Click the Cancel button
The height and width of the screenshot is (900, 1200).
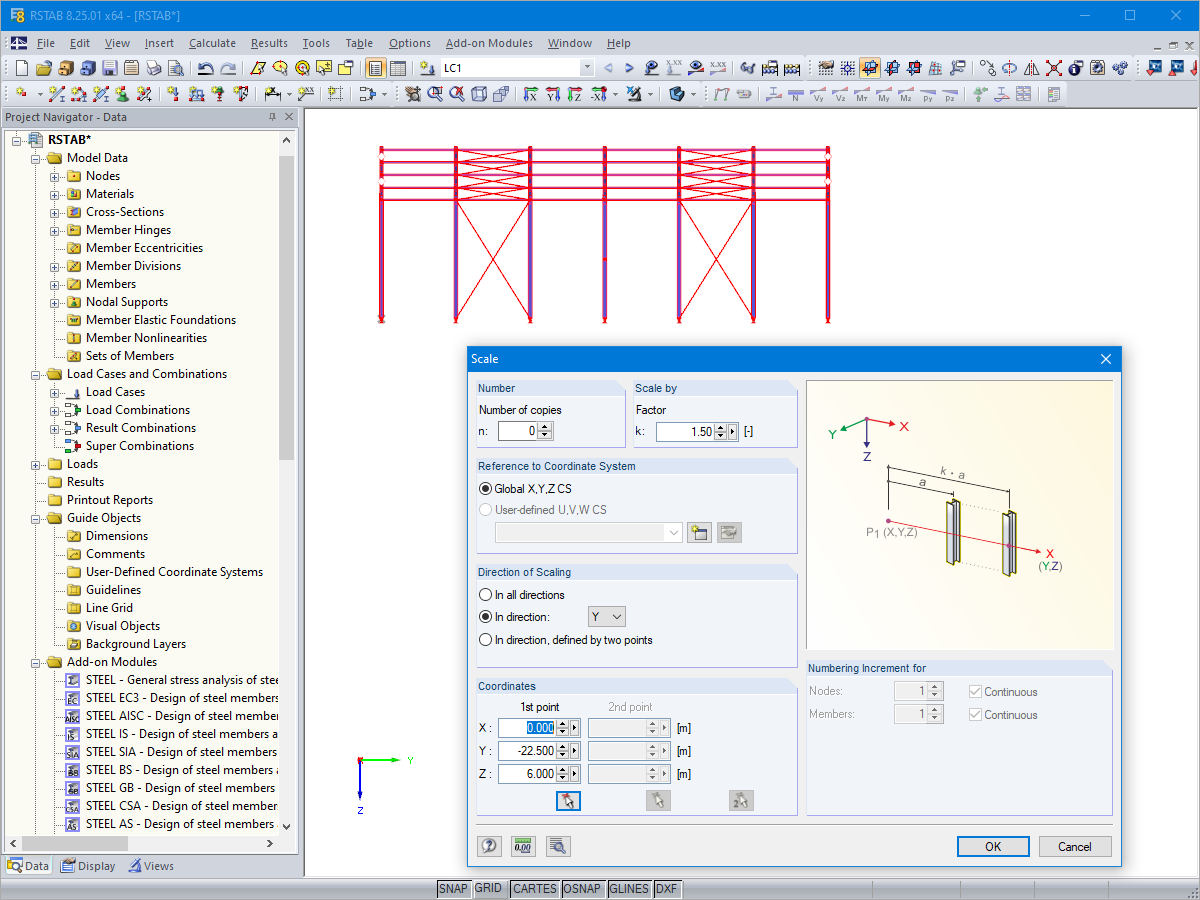(1075, 846)
